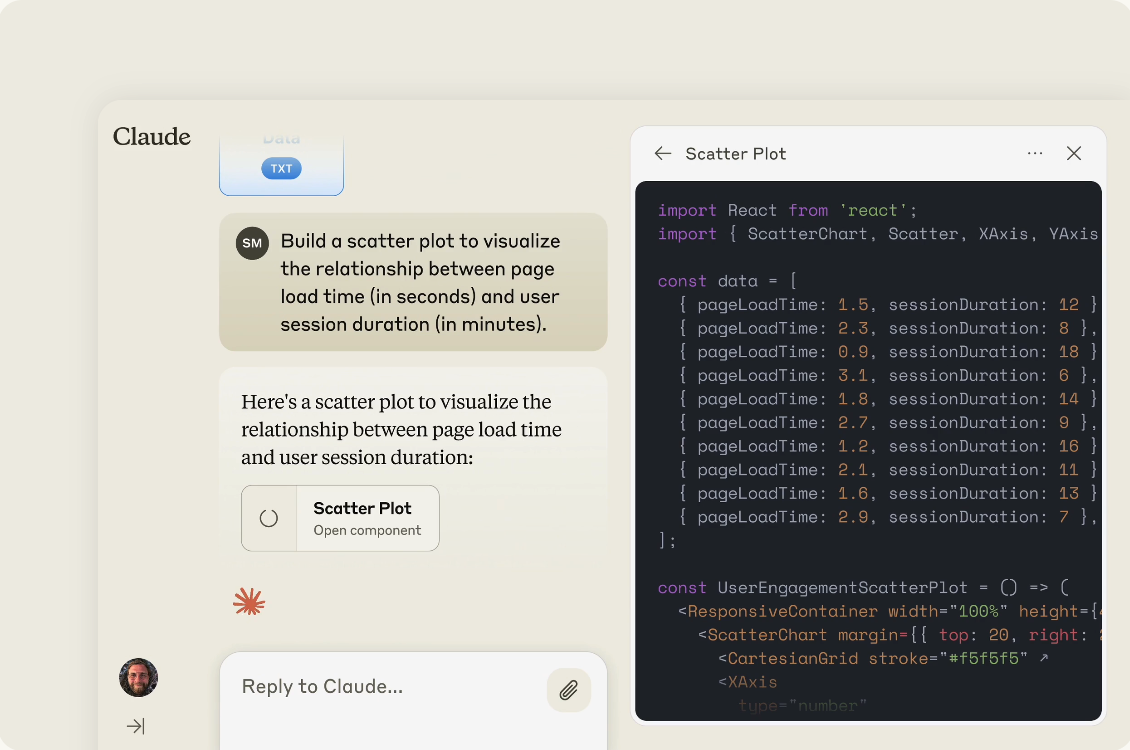Click the back arrow in the Scatter Plot header
Image resolution: width=1130 pixels, height=750 pixels.
pos(662,153)
